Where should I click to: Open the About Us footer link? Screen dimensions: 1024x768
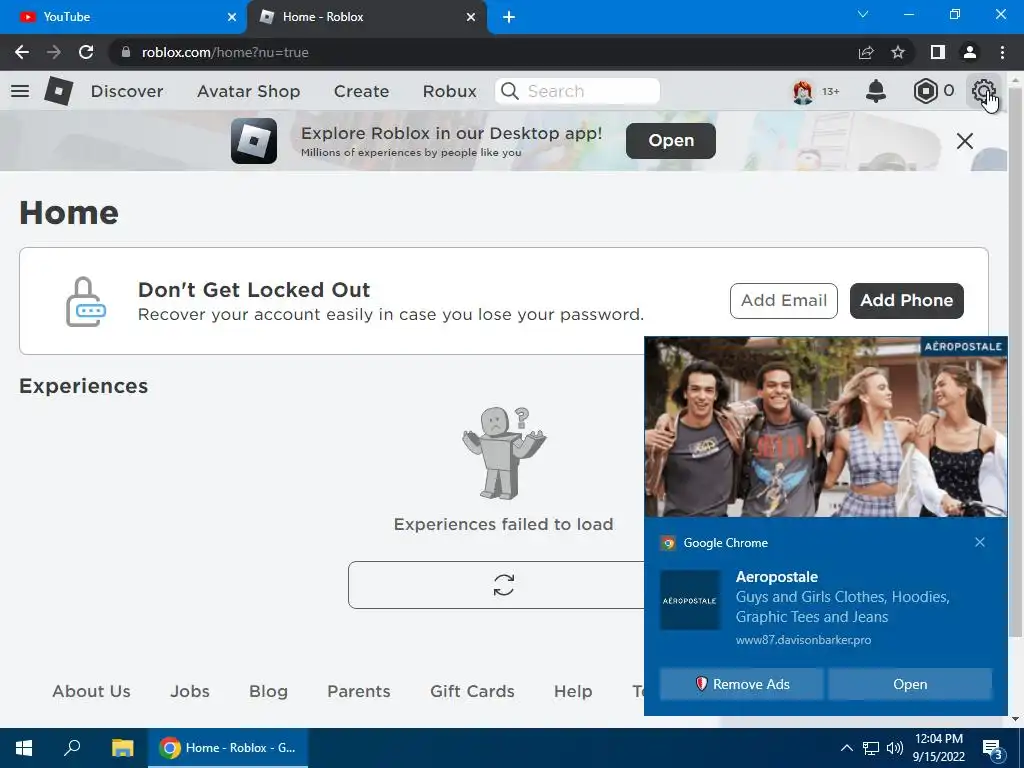tap(91, 691)
